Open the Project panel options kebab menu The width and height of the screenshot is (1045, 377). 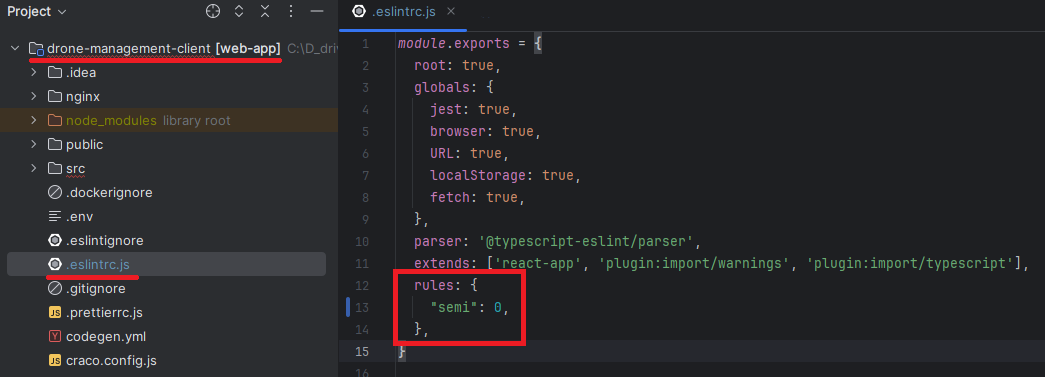coord(291,11)
